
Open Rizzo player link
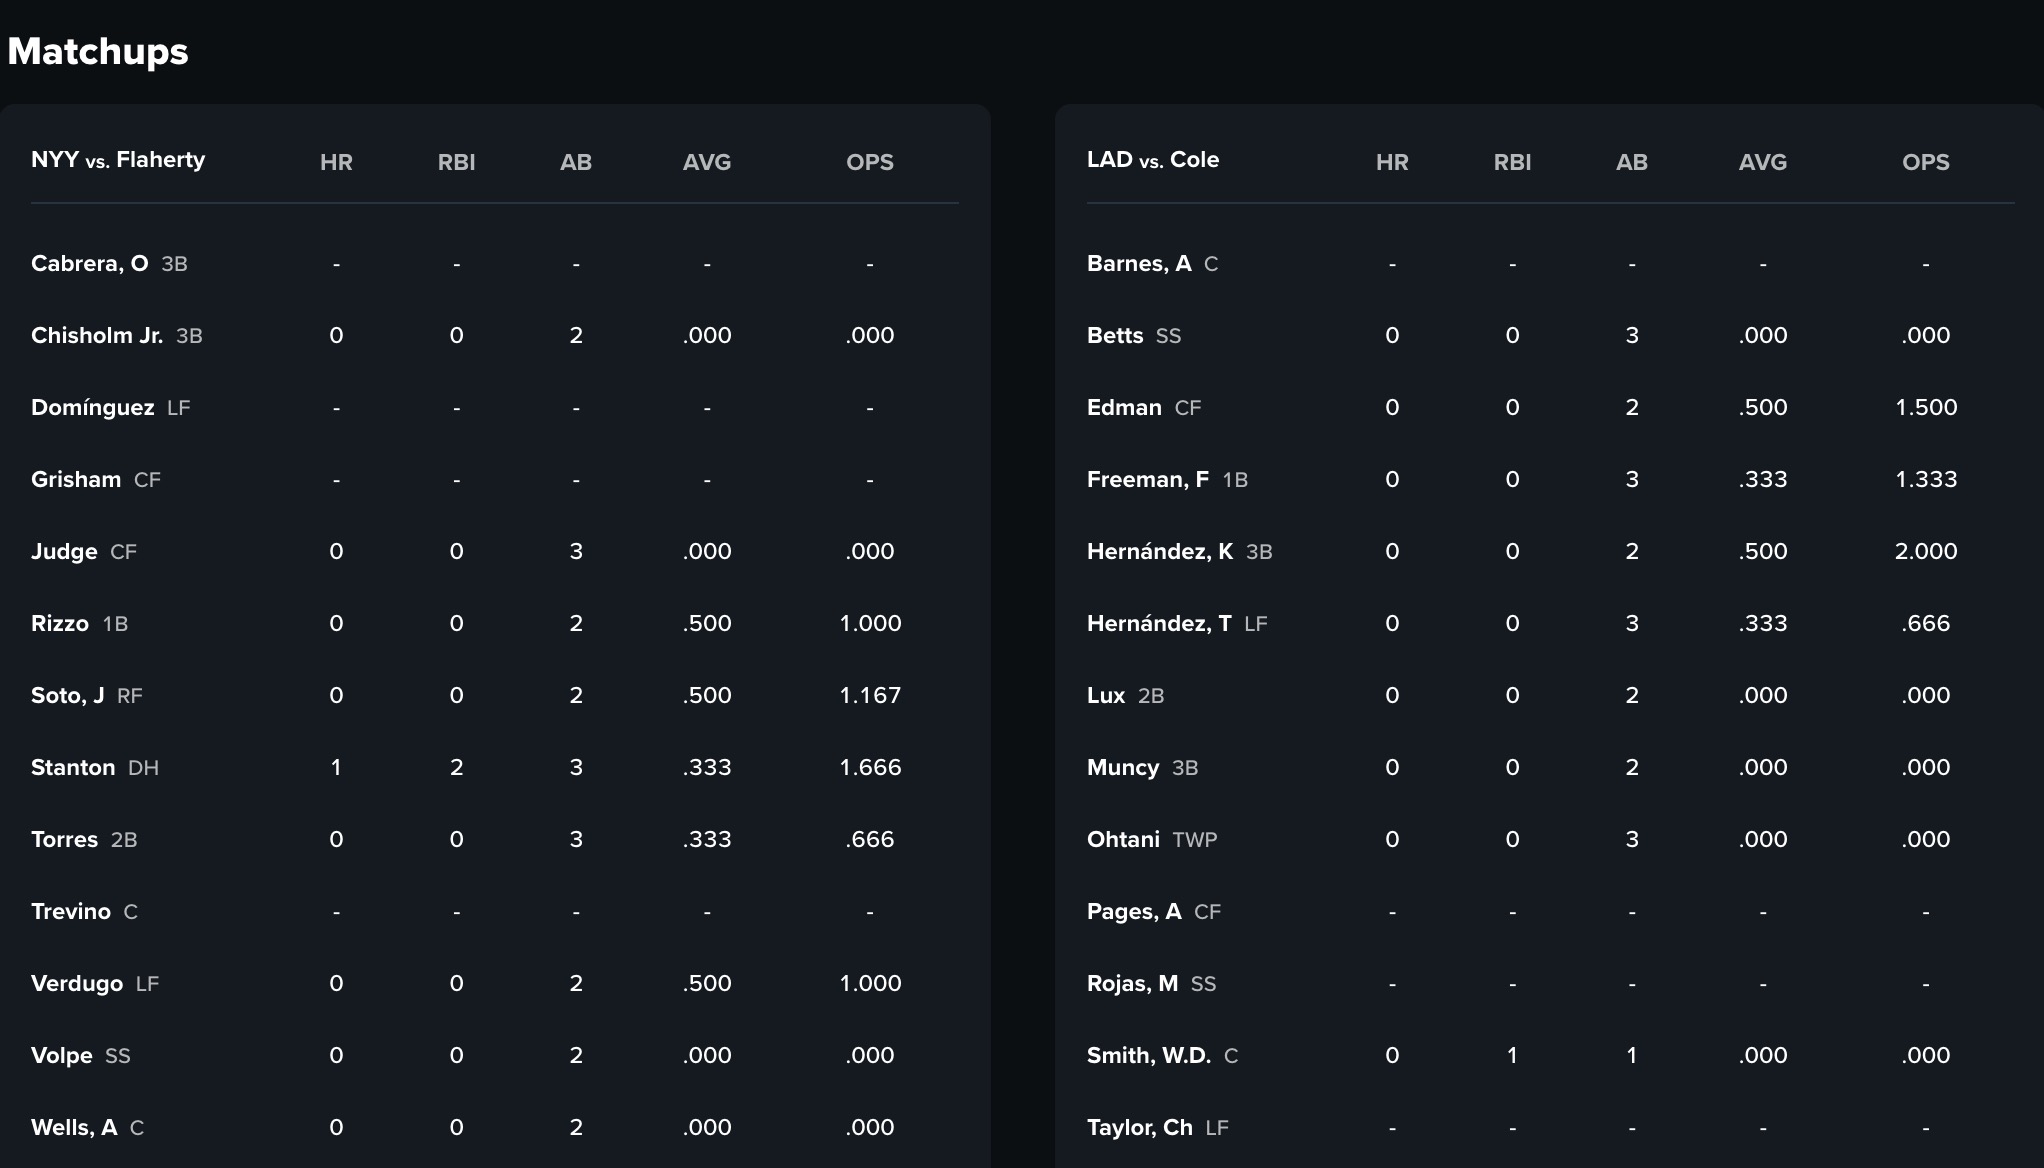[60, 623]
